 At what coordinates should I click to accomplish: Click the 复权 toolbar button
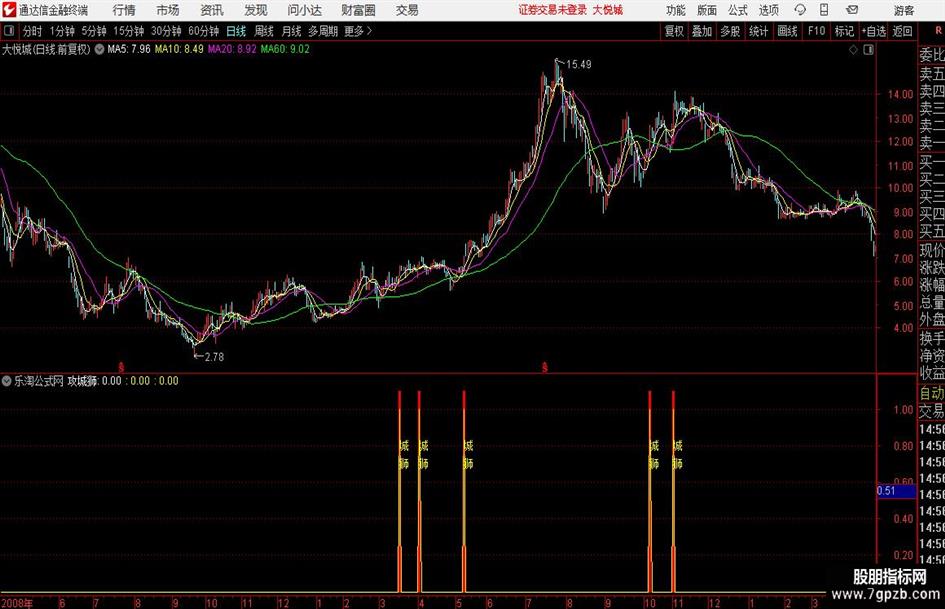click(674, 31)
